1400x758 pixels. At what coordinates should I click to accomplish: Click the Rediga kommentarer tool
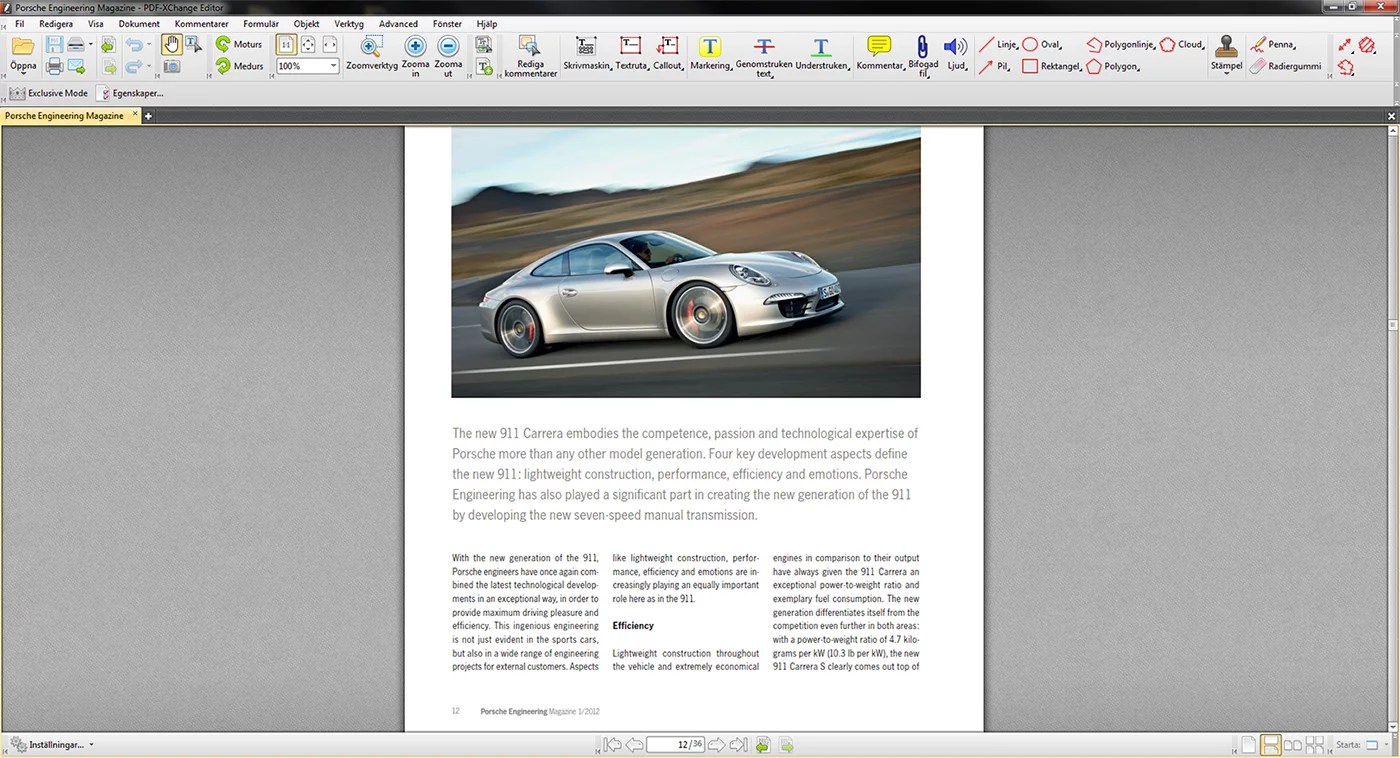(x=530, y=56)
